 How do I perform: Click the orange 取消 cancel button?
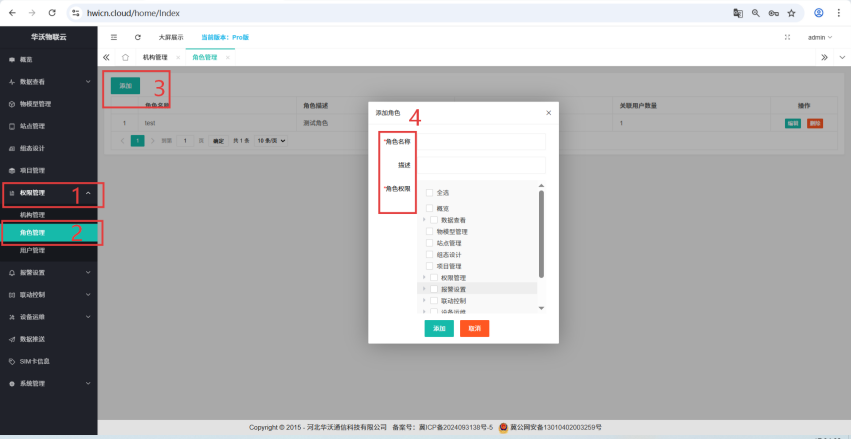[474, 328]
